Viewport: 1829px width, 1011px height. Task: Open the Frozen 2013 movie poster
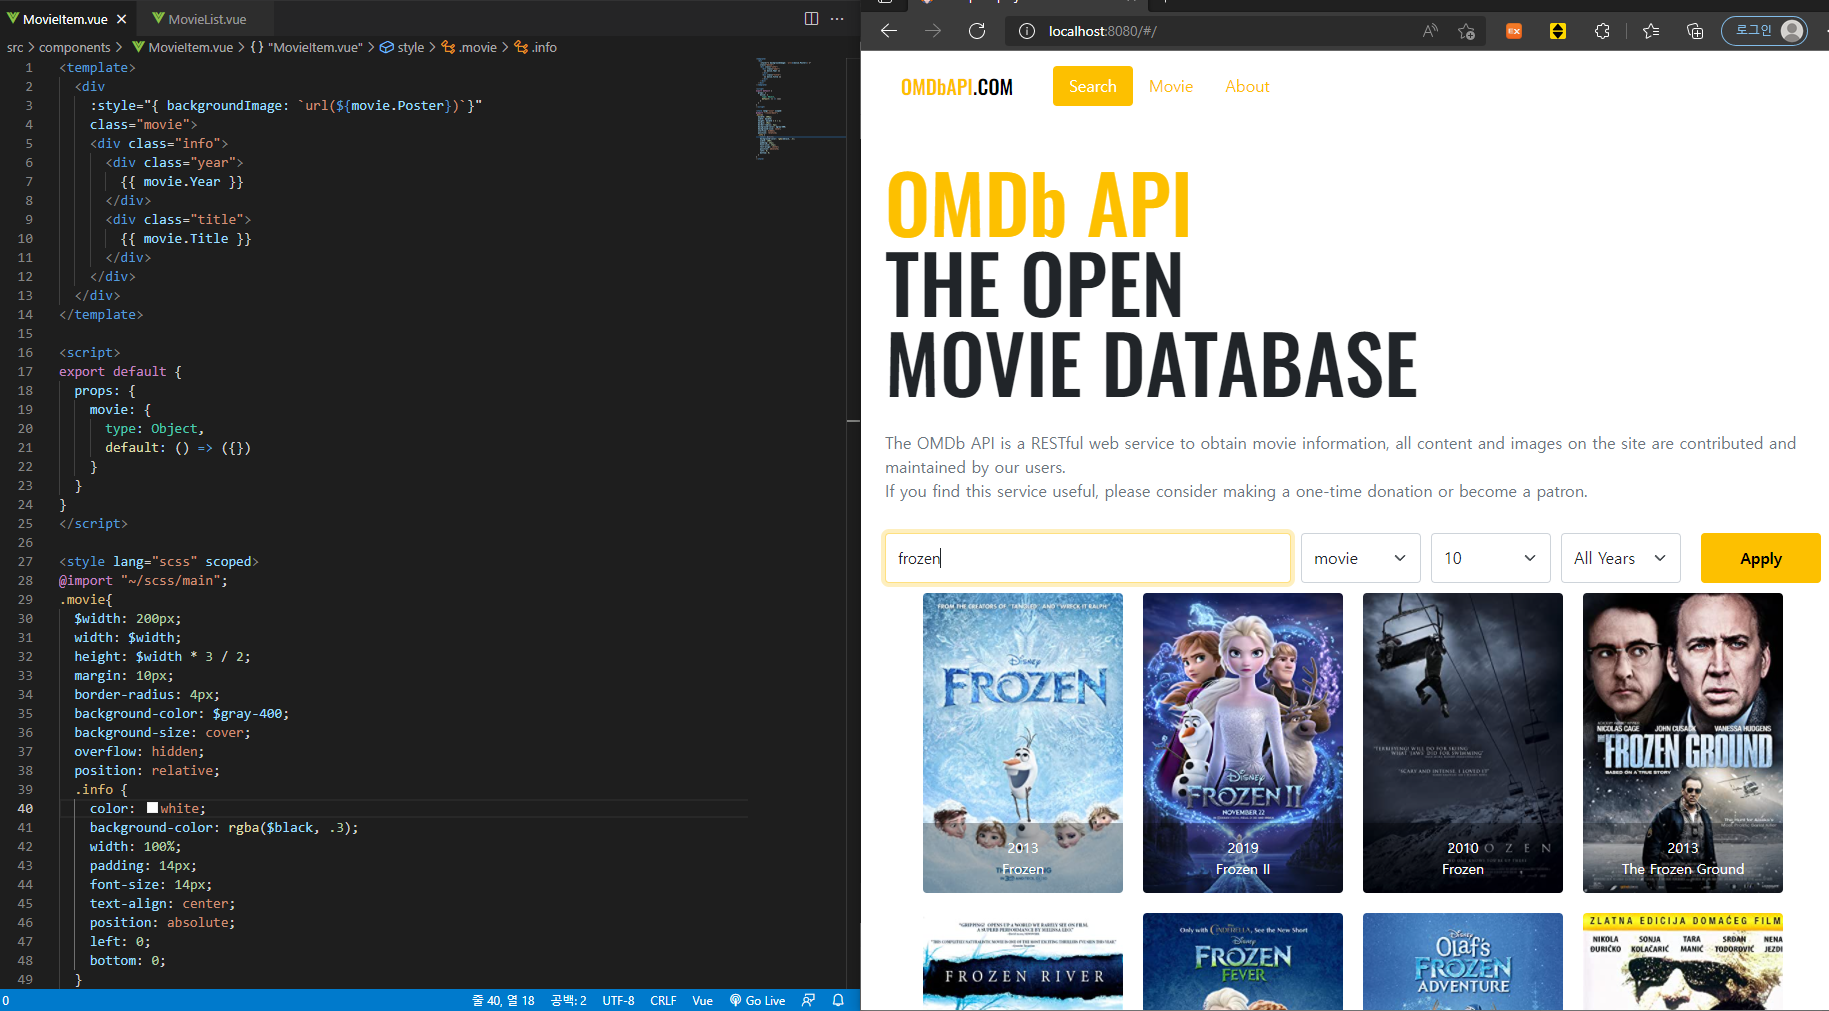(x=1022, y=743)
